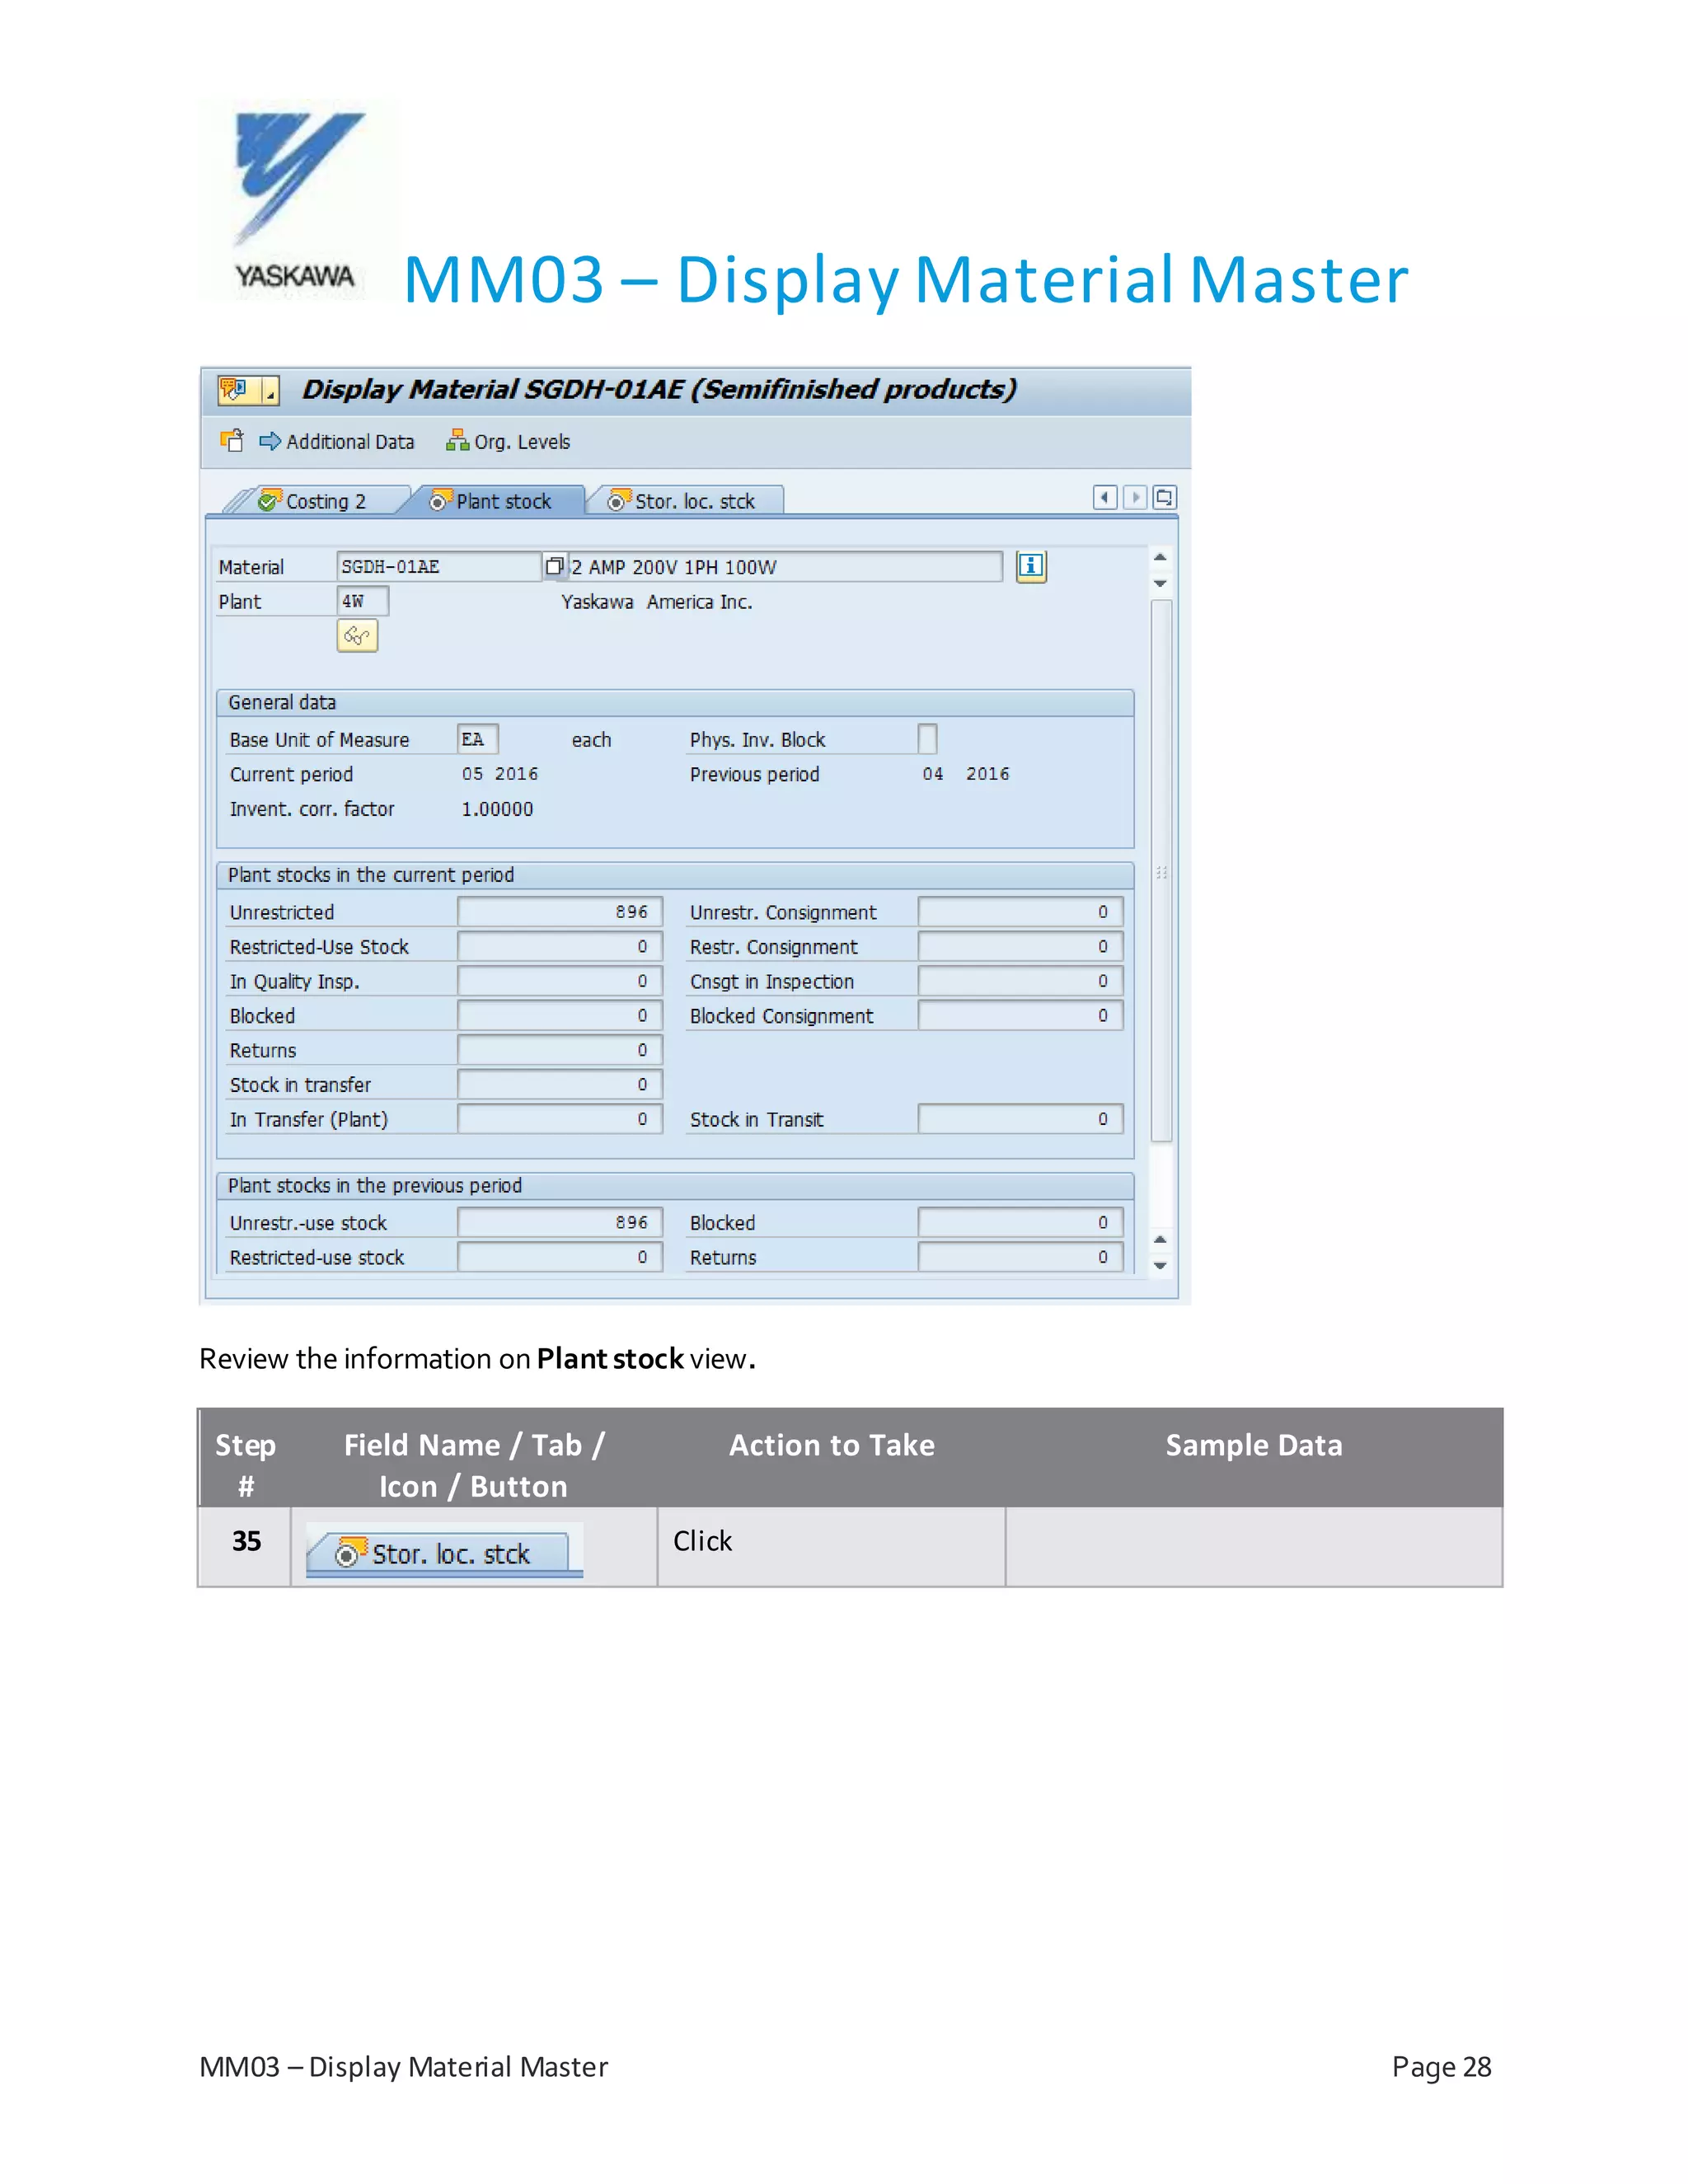Open the tab list icon
This screenshot has height=2184, width=1688.
pyautogui.click(x=1165, y=498)
